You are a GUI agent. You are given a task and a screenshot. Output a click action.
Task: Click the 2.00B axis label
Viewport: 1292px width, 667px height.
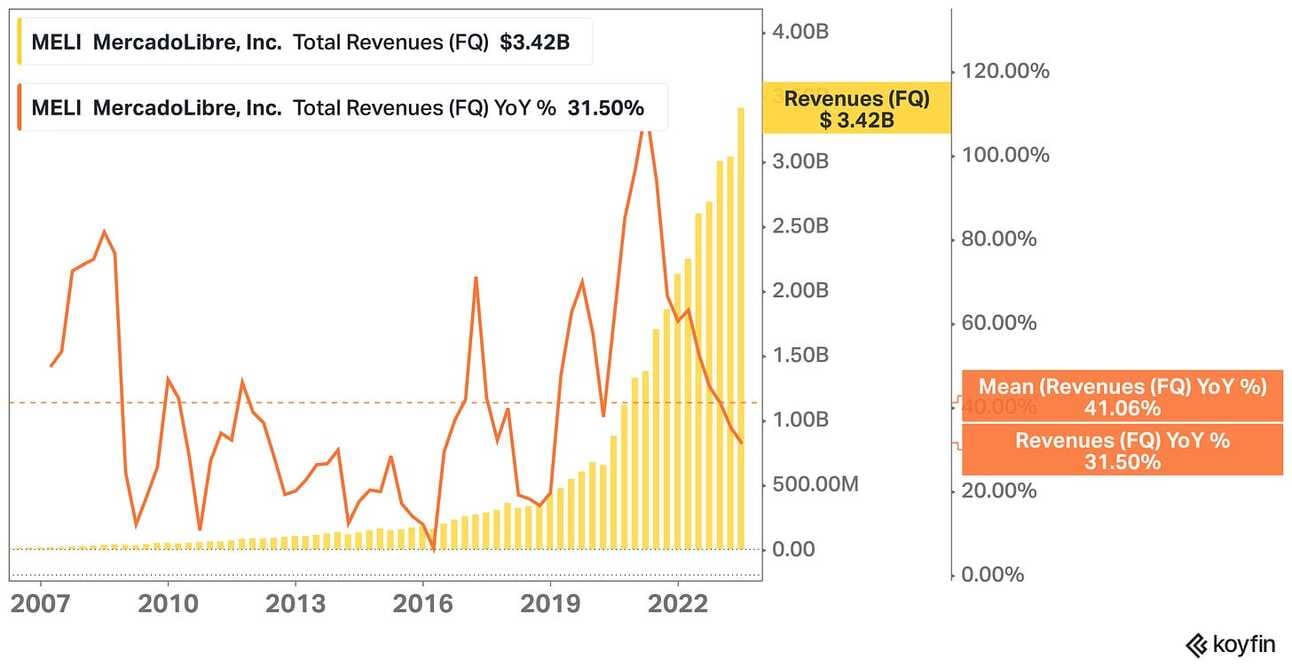pos(801,290)
